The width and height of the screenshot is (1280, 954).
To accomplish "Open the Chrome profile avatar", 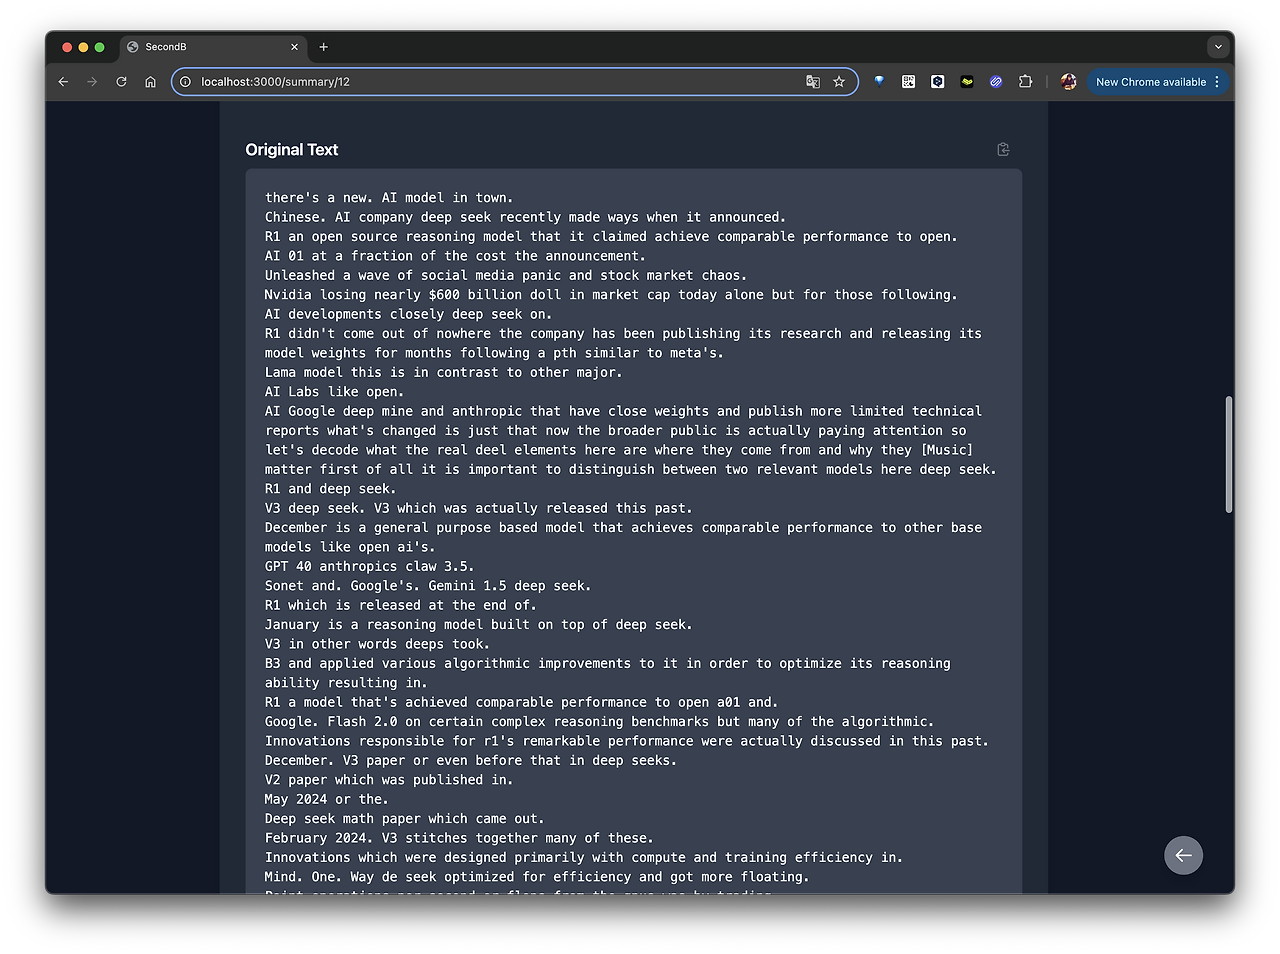I will 1068,82.
